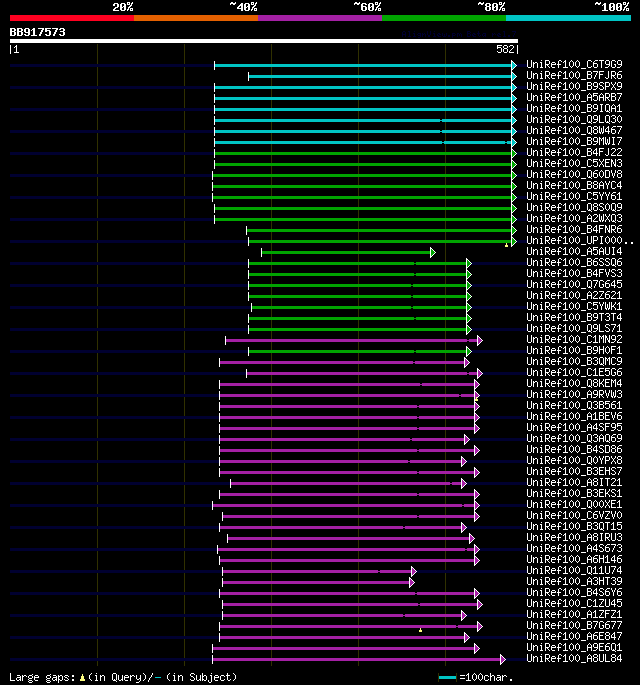
Task: Click the start tick of the UniRef100_C1MN92 alignment
Action: 225,340
